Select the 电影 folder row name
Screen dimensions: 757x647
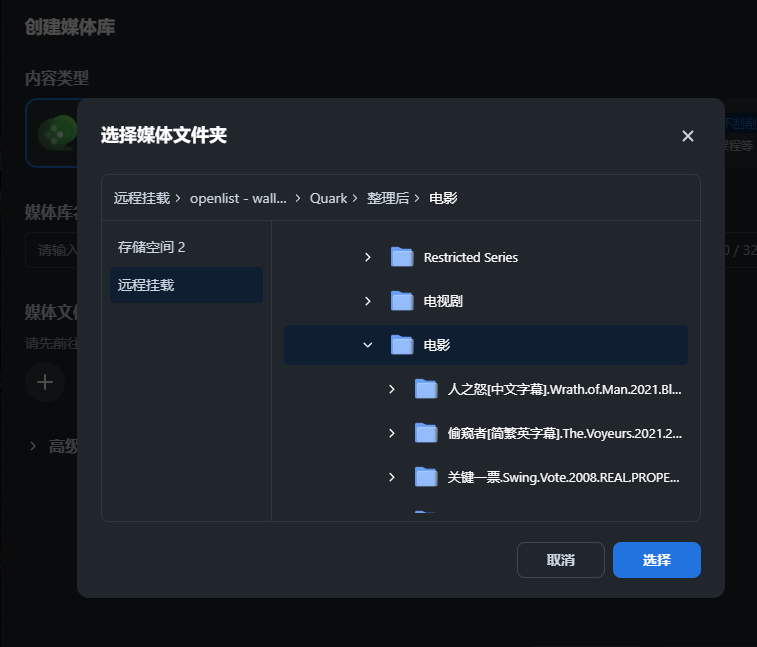(437, 345)
